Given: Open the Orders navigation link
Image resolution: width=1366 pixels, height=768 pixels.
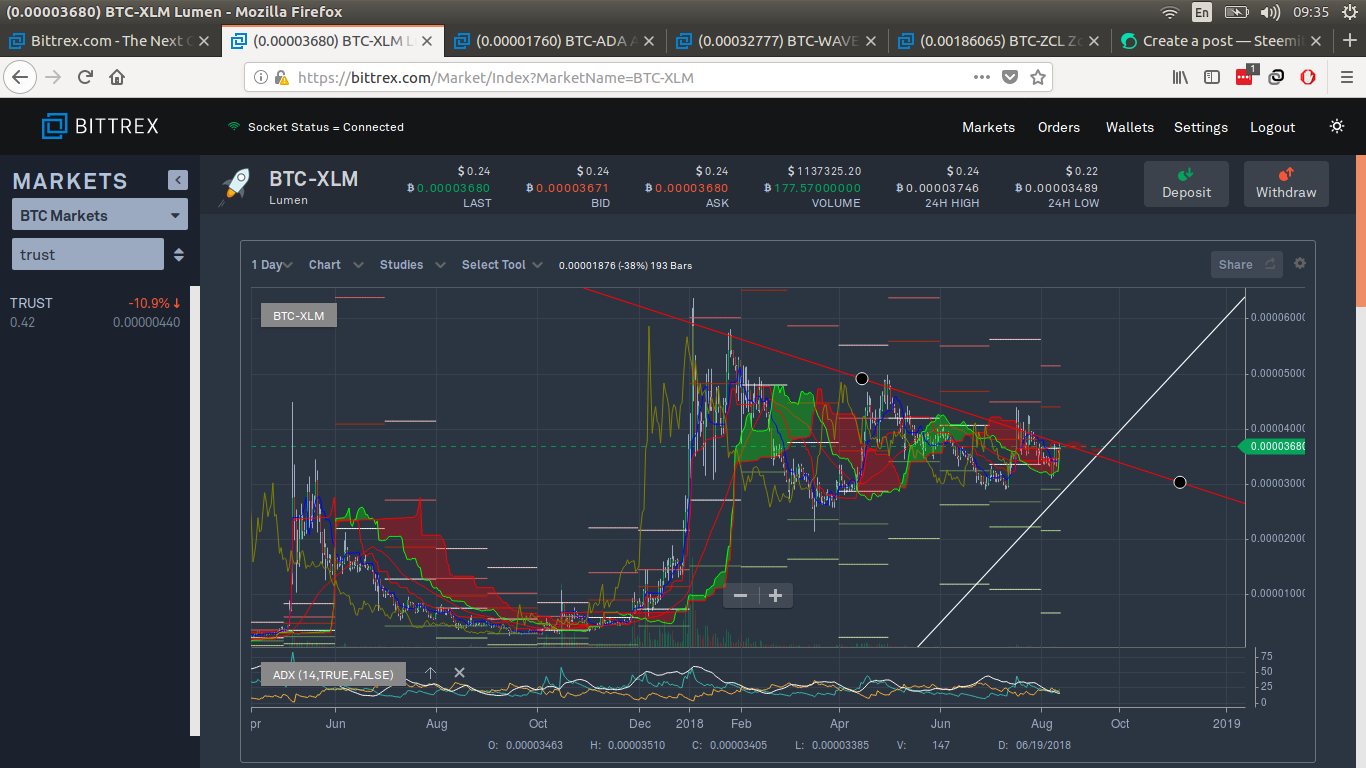Looking at the screenshot, I should pos(1059,127).
